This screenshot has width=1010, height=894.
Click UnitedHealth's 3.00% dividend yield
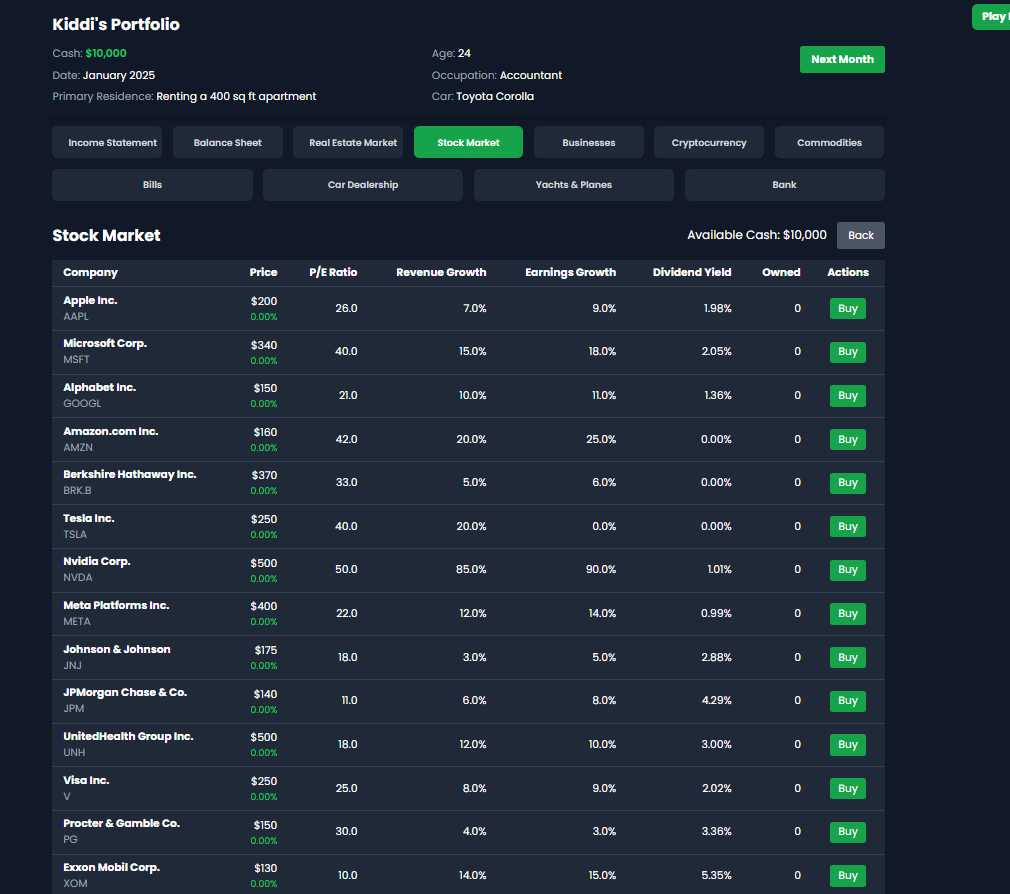(716, 744)
